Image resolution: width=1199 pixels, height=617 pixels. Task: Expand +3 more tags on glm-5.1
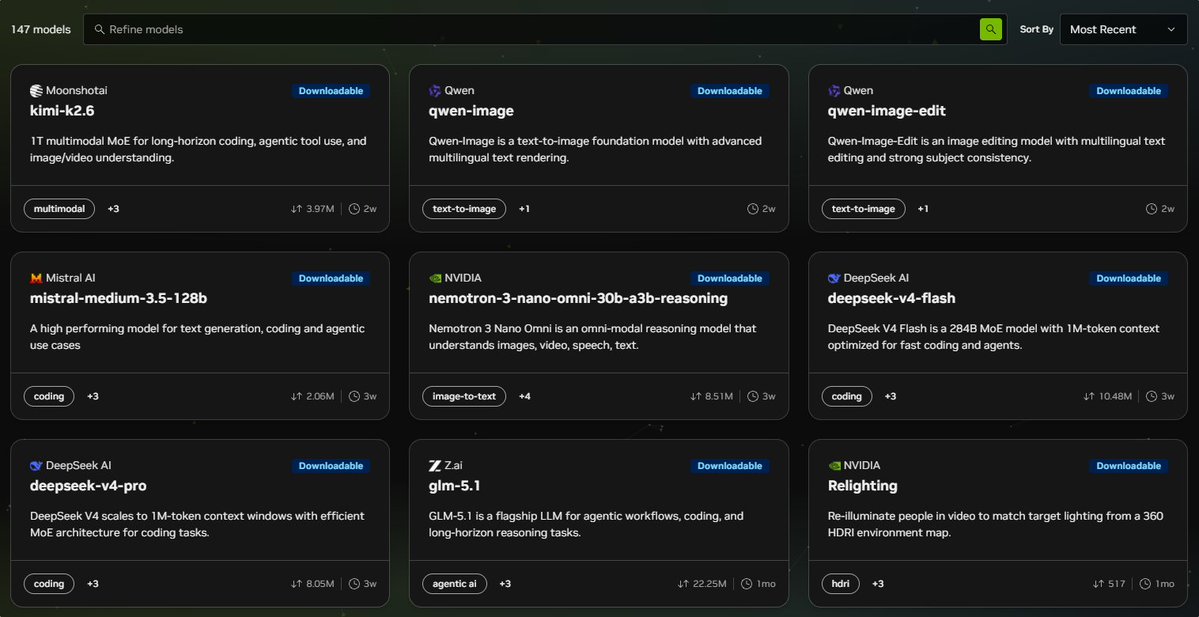[x=505, y=583]
